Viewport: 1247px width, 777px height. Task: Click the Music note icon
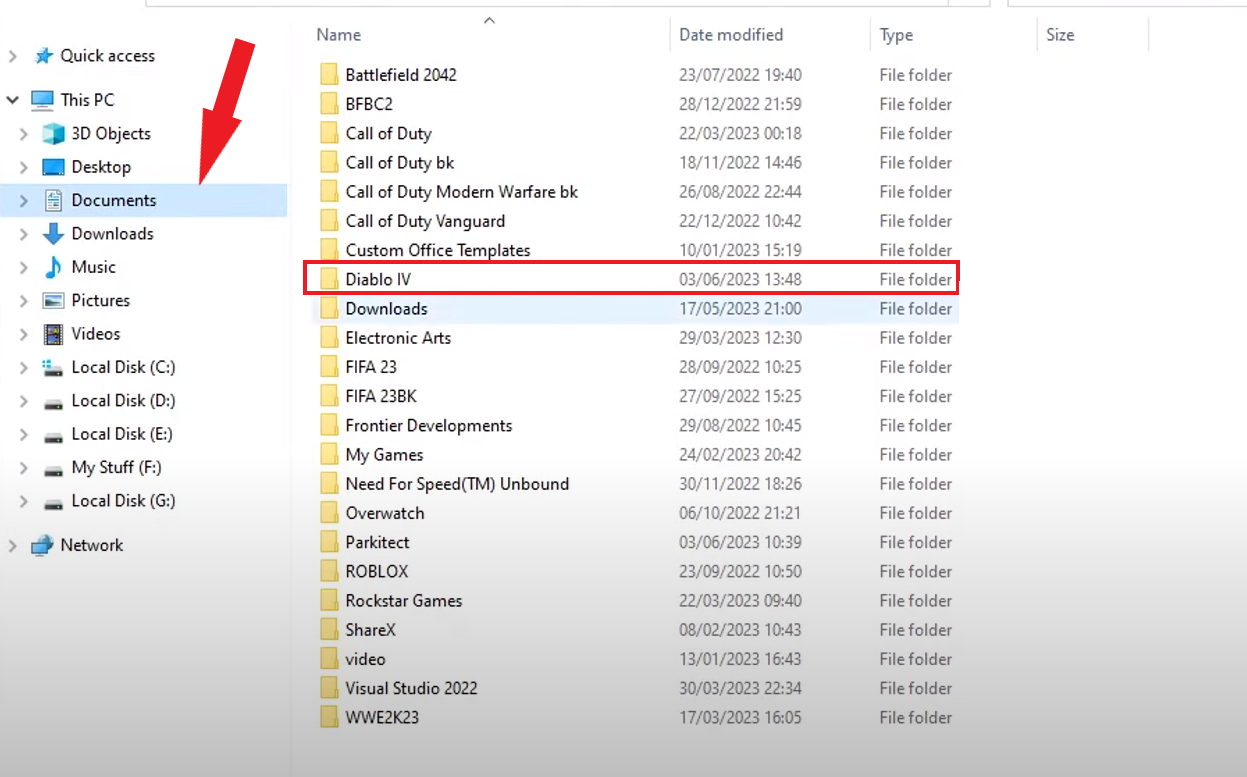click(53, 267)
